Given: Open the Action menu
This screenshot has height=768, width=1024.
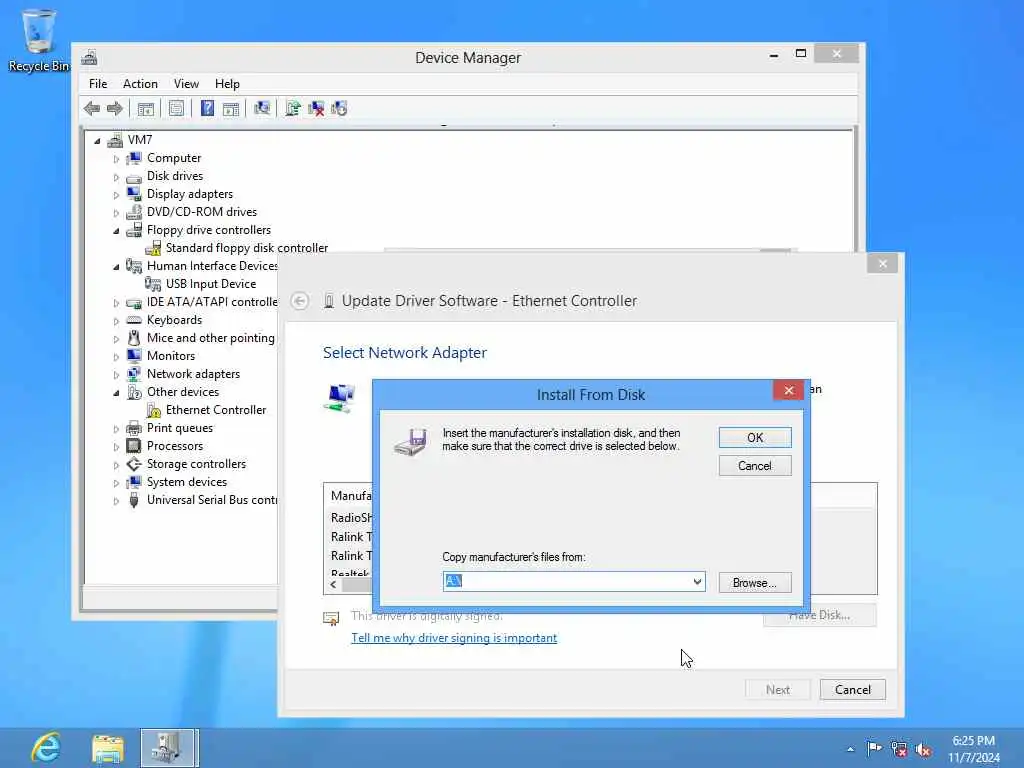Looking at the screenshot, I should (x=140, y=84).
